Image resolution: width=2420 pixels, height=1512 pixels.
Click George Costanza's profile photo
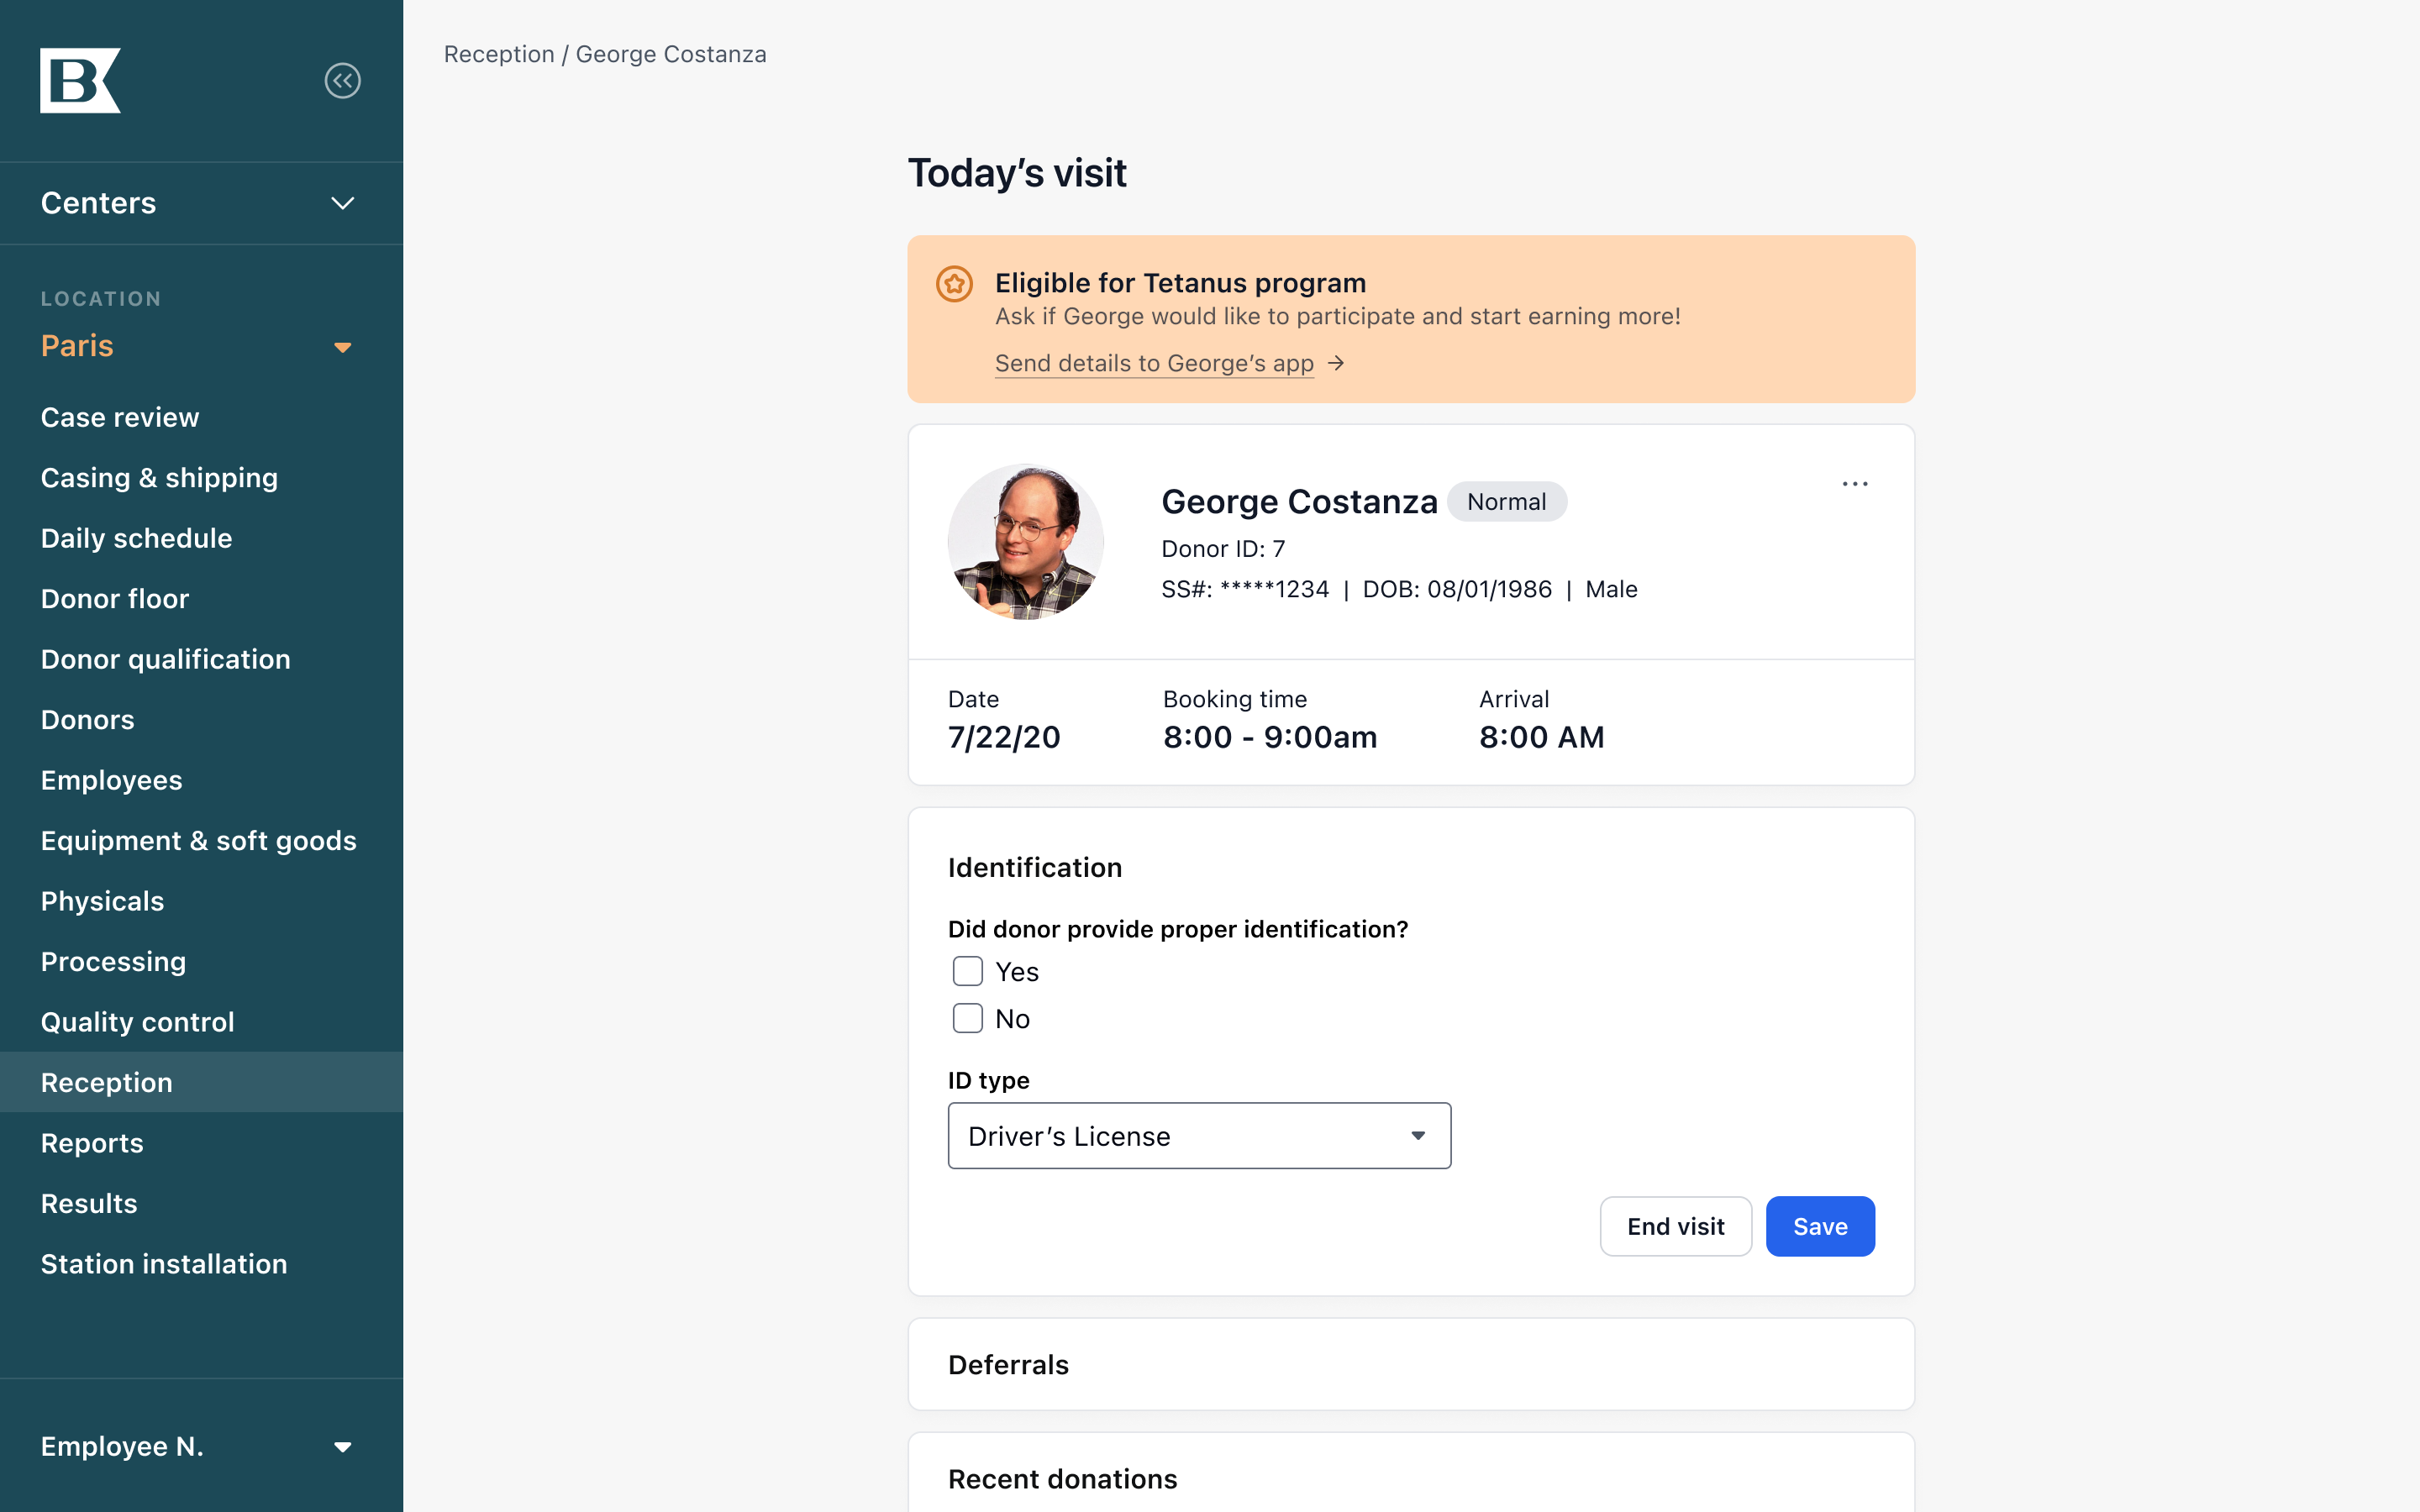(1025, 541)
